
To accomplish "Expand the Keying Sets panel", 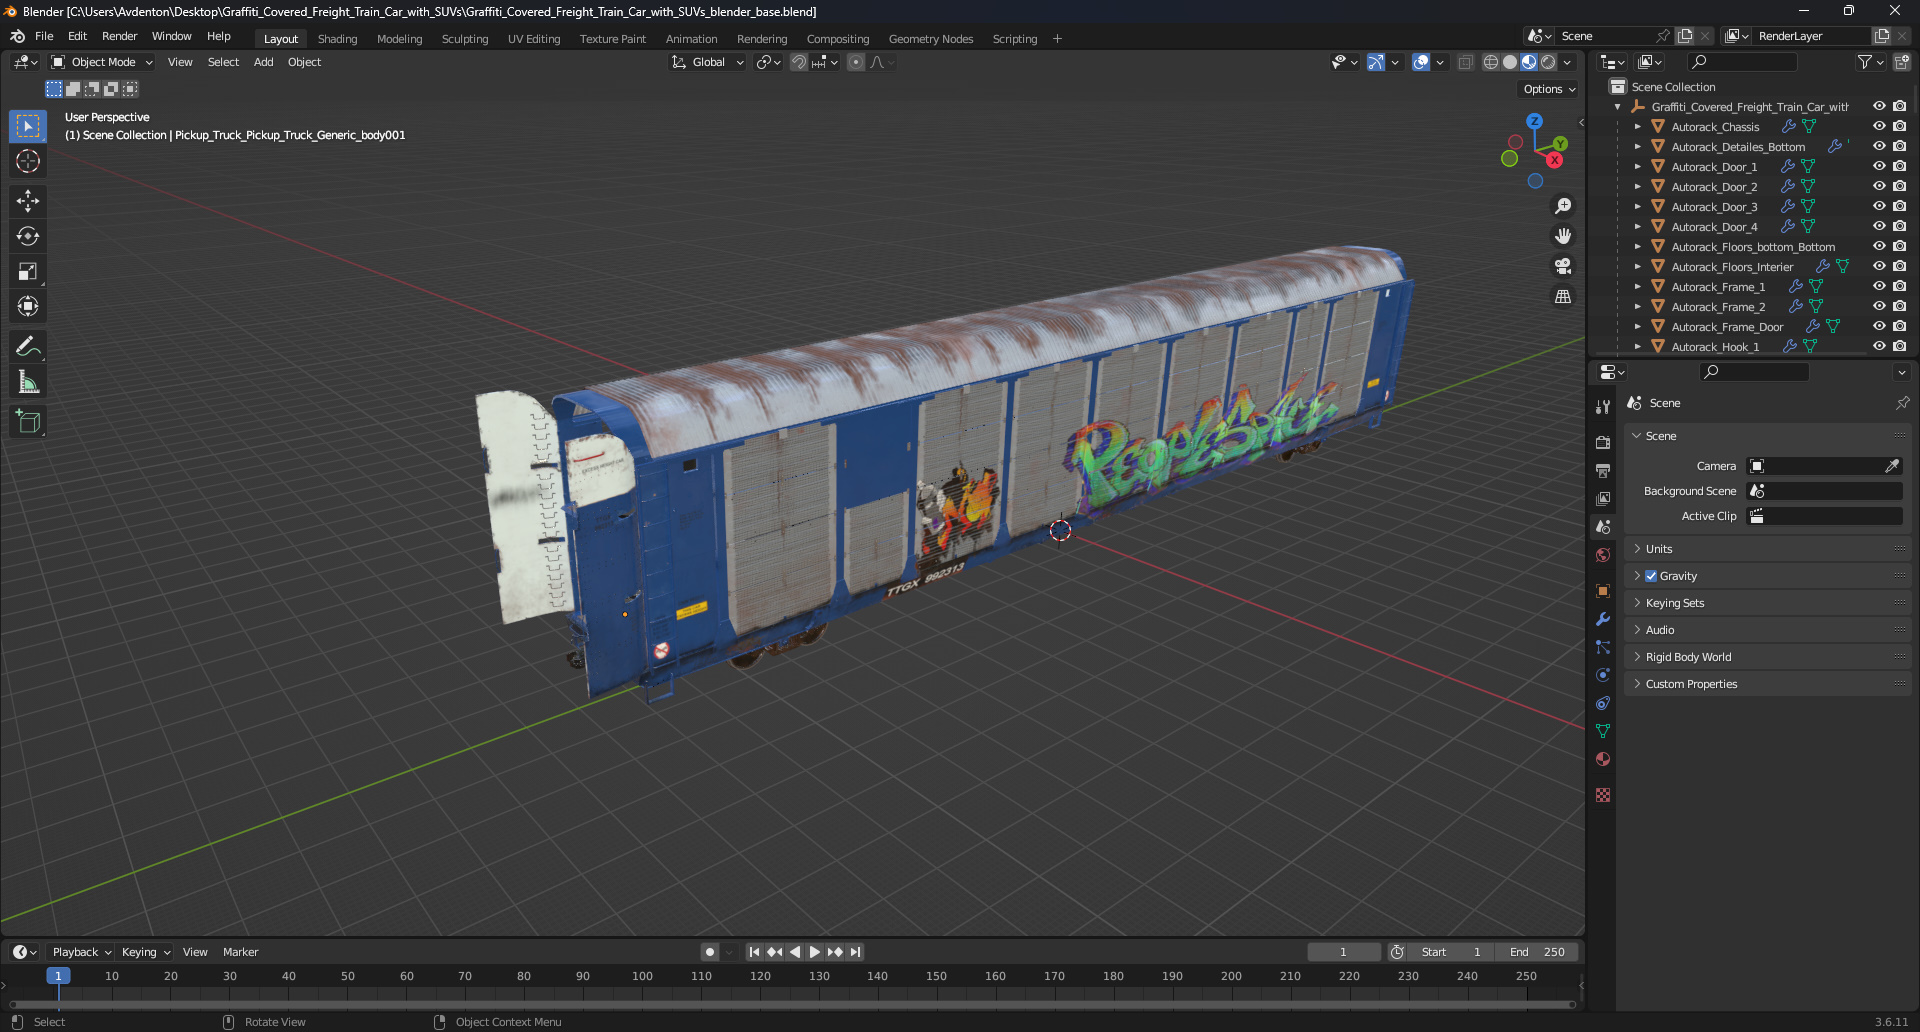I will (x=1767, y=603).
